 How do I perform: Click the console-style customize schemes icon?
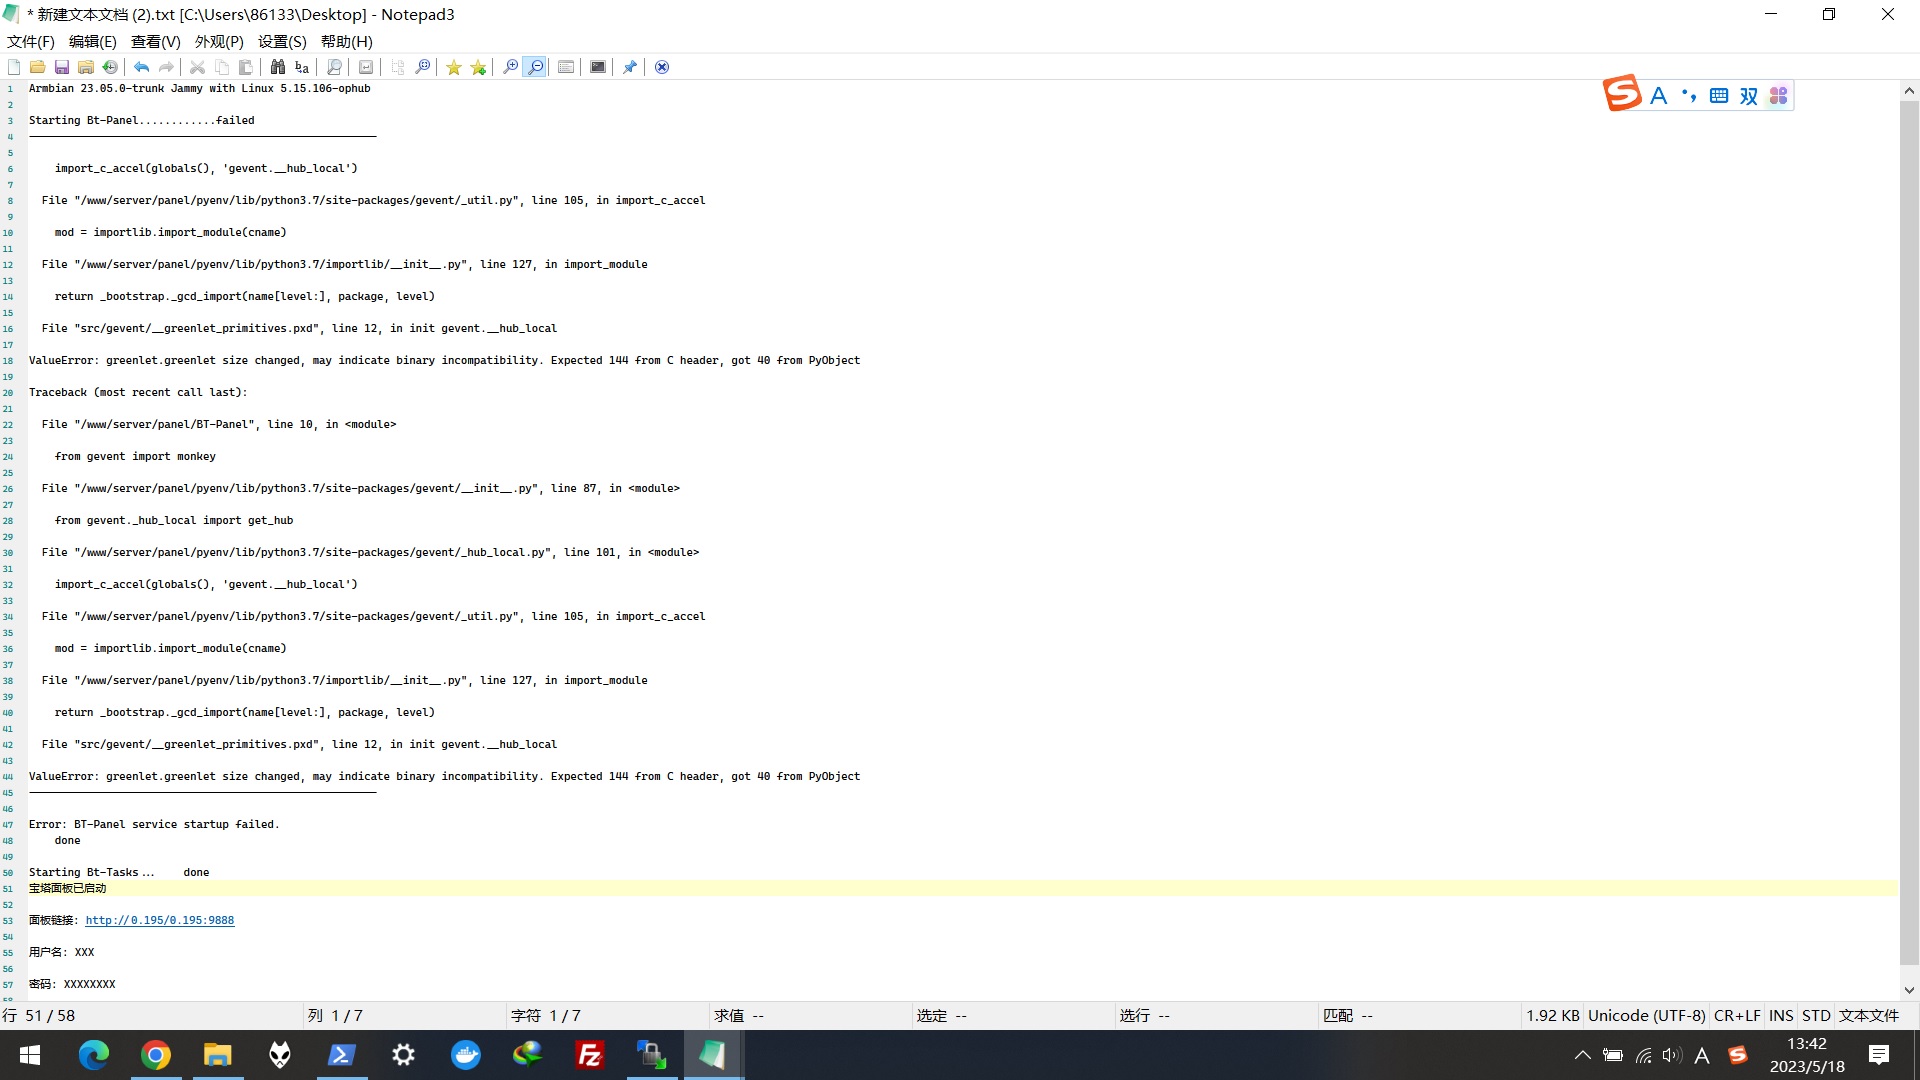tap(598, 67)
